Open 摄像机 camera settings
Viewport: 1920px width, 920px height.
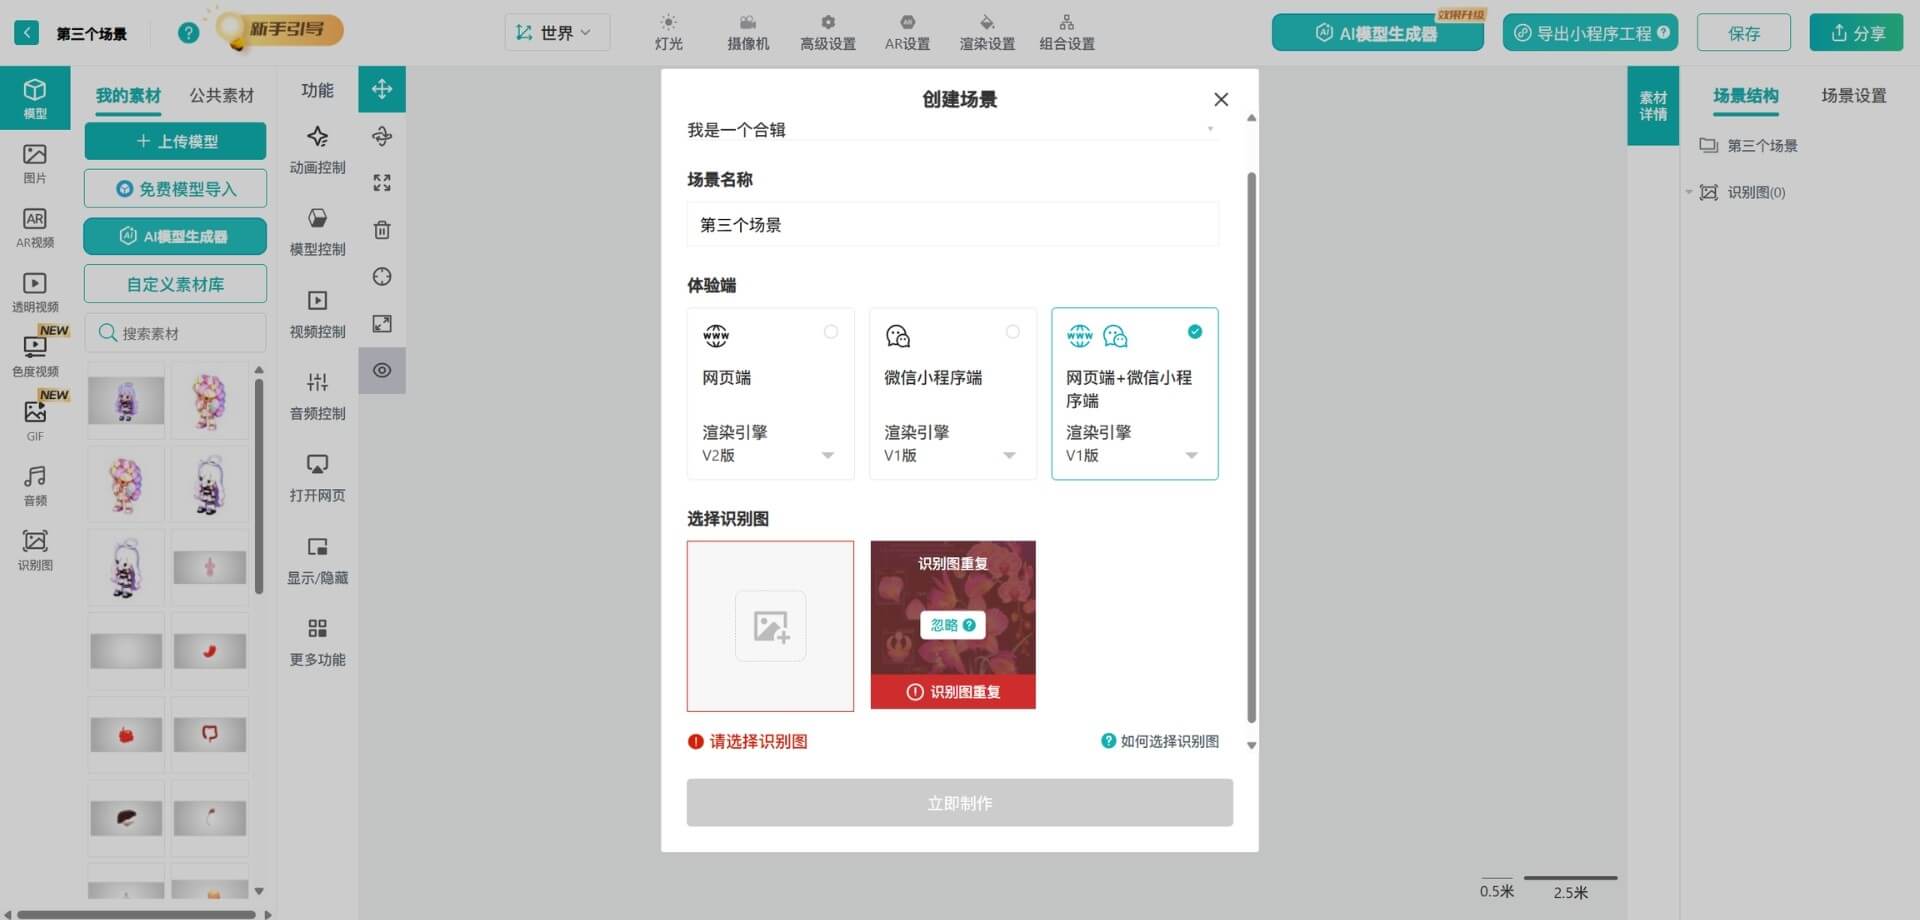tap(748, 33)
